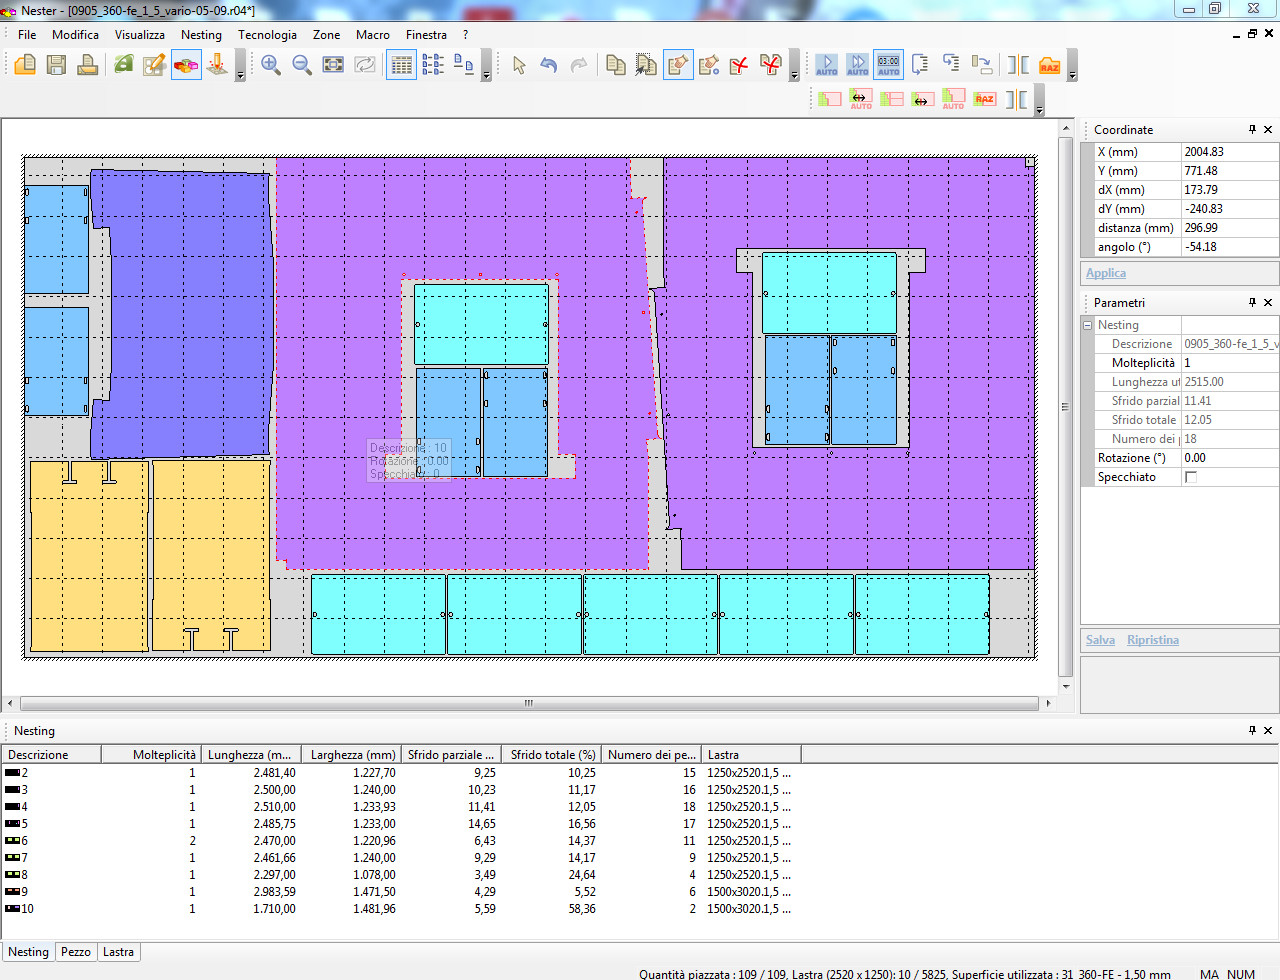Click the Ripristina link

tap(1153, 640)
